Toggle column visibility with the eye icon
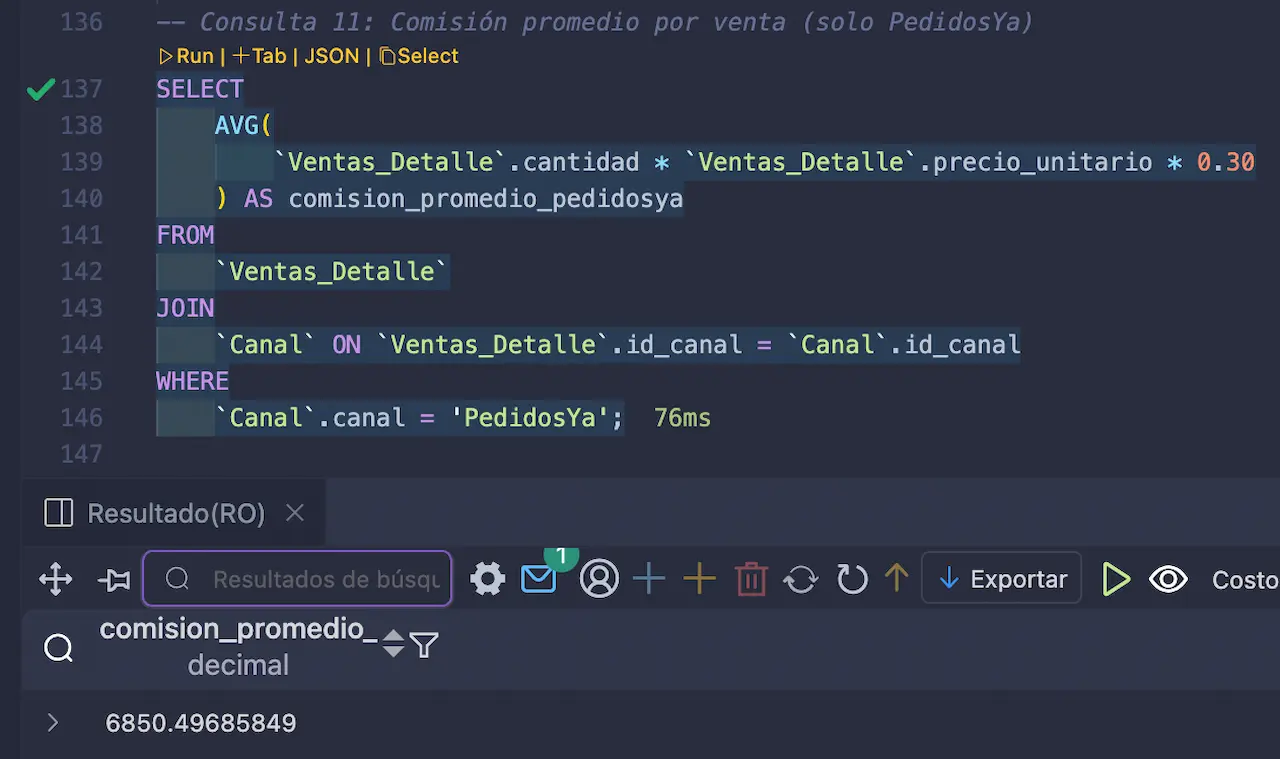1280x759 pixels. pos(1168,578)
